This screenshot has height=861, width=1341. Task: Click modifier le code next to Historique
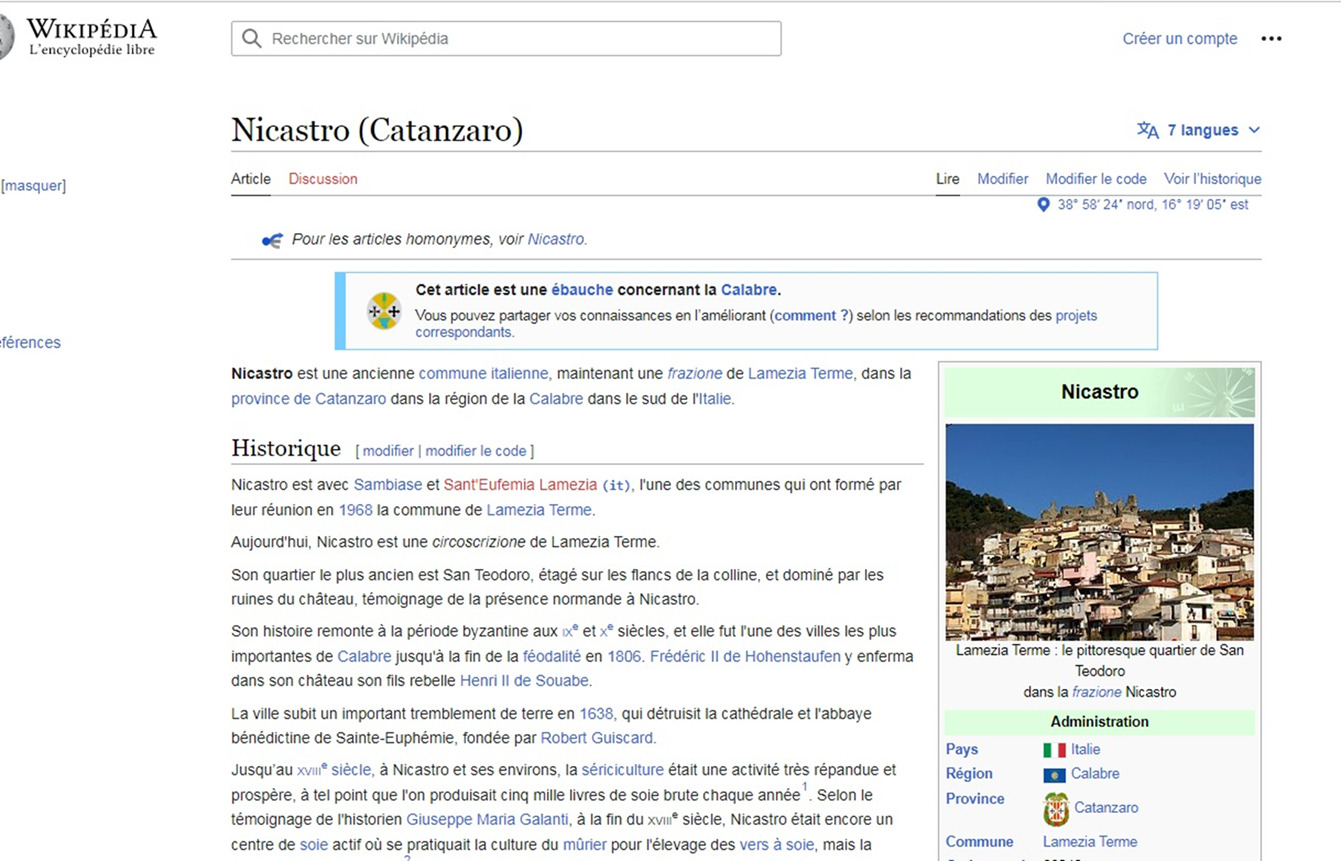click(476, 451)
